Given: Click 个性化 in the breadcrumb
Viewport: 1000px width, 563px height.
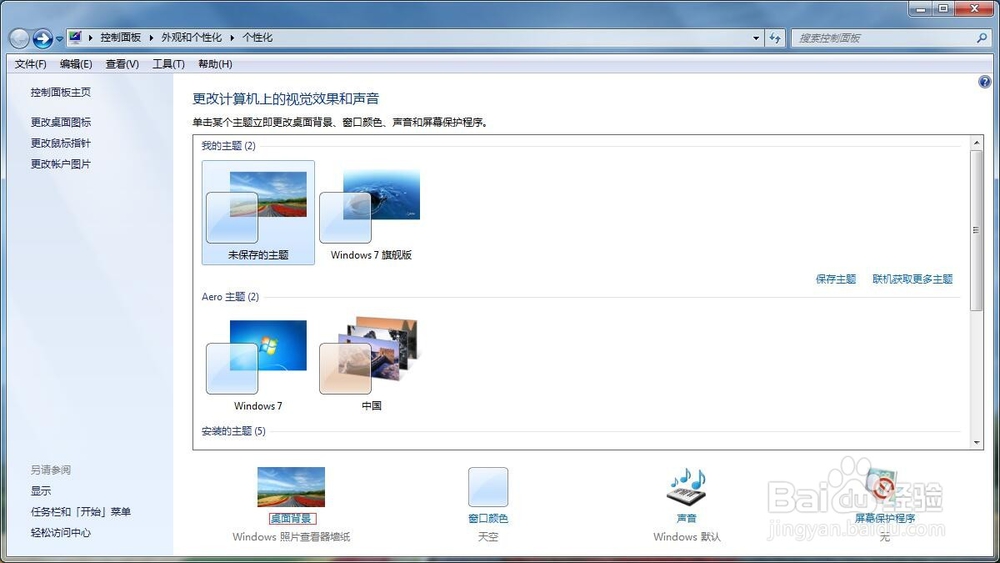Looking at the screenshot, I should pyautogui.click(x=258, y=38).
